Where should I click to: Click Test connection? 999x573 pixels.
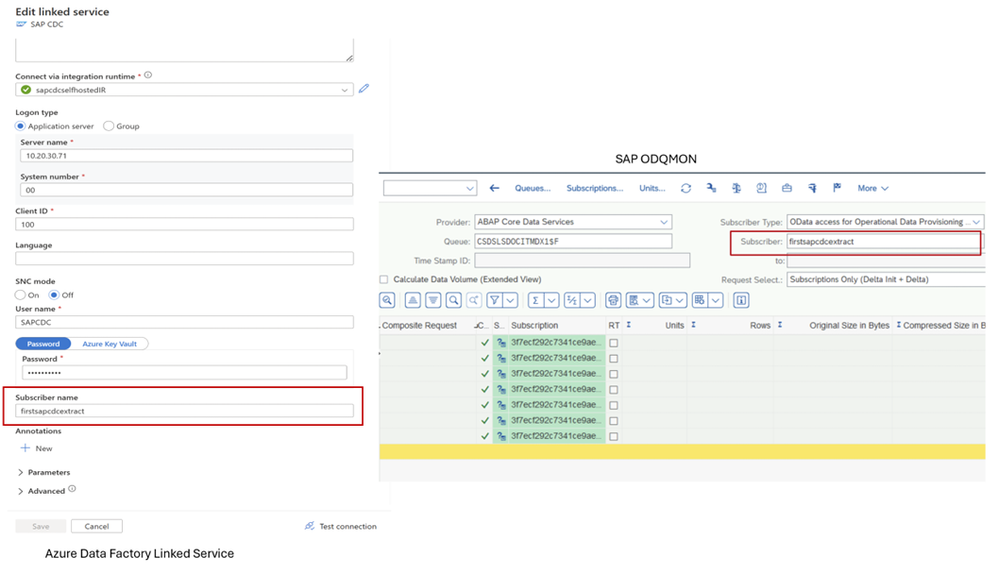point(340,526)
